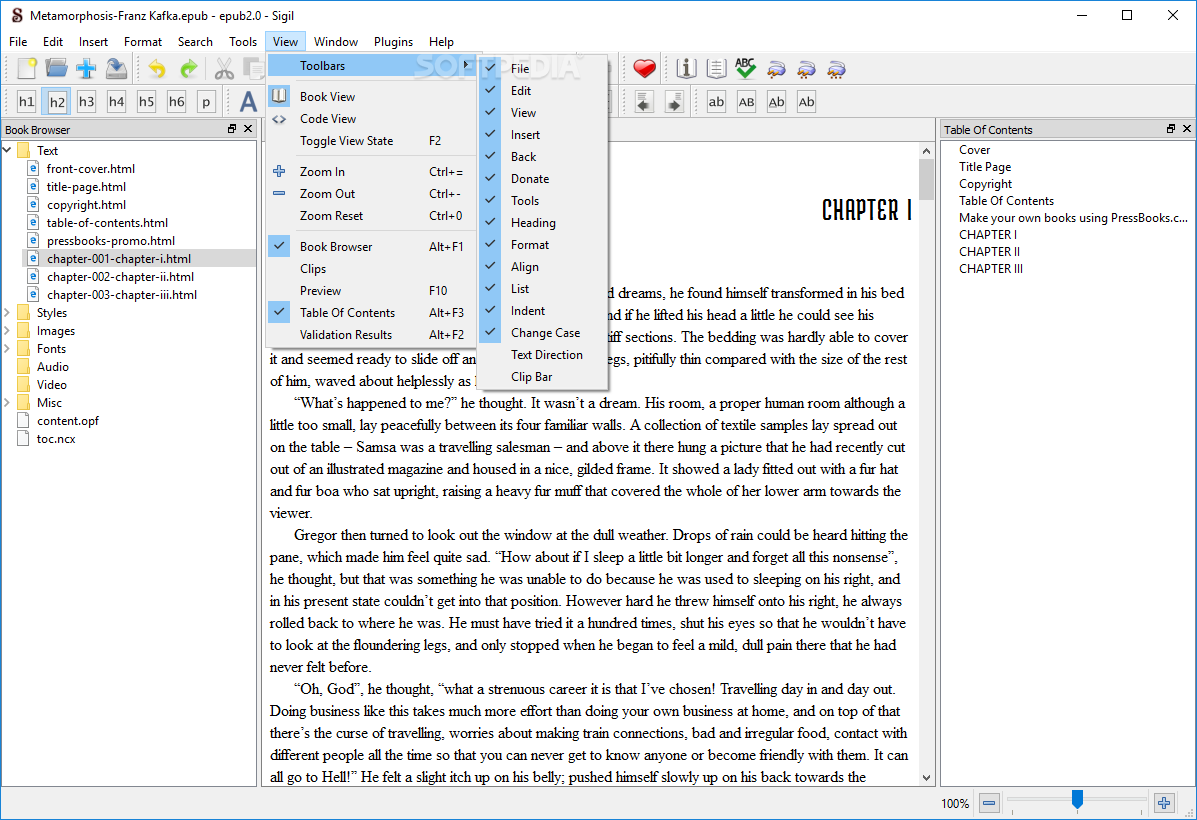Go to CHAPTER II in Table Of Contents
The image size is (1197, 820).
[989, 251]
